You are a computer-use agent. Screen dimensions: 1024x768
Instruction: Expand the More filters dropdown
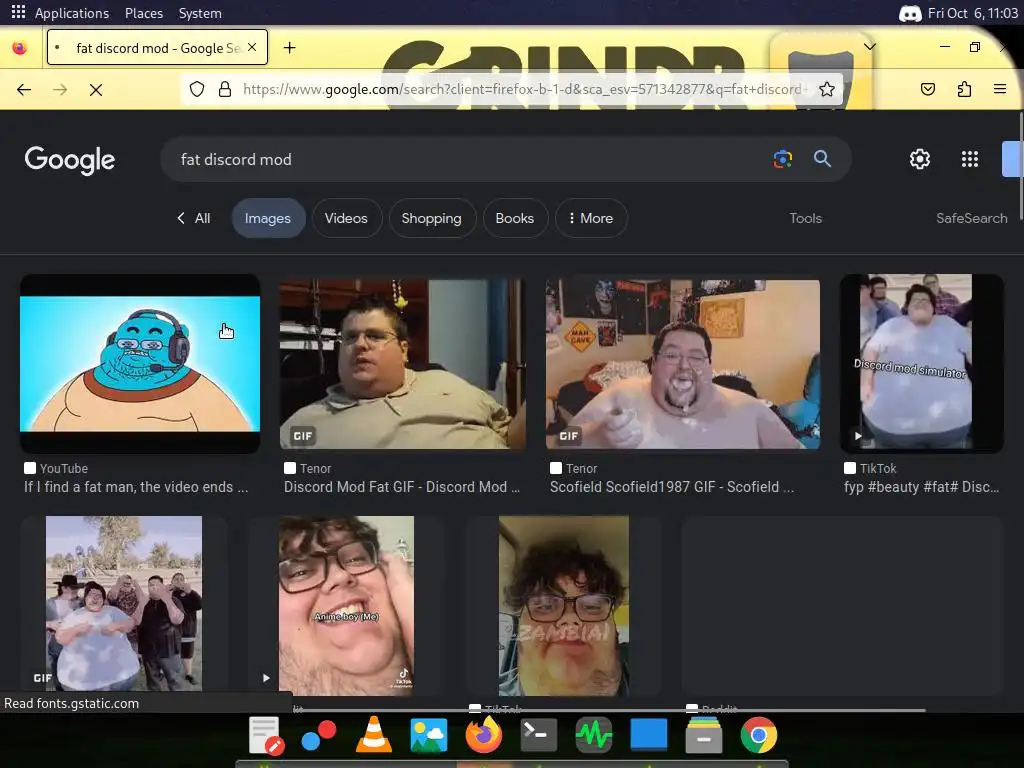(591, 218)
